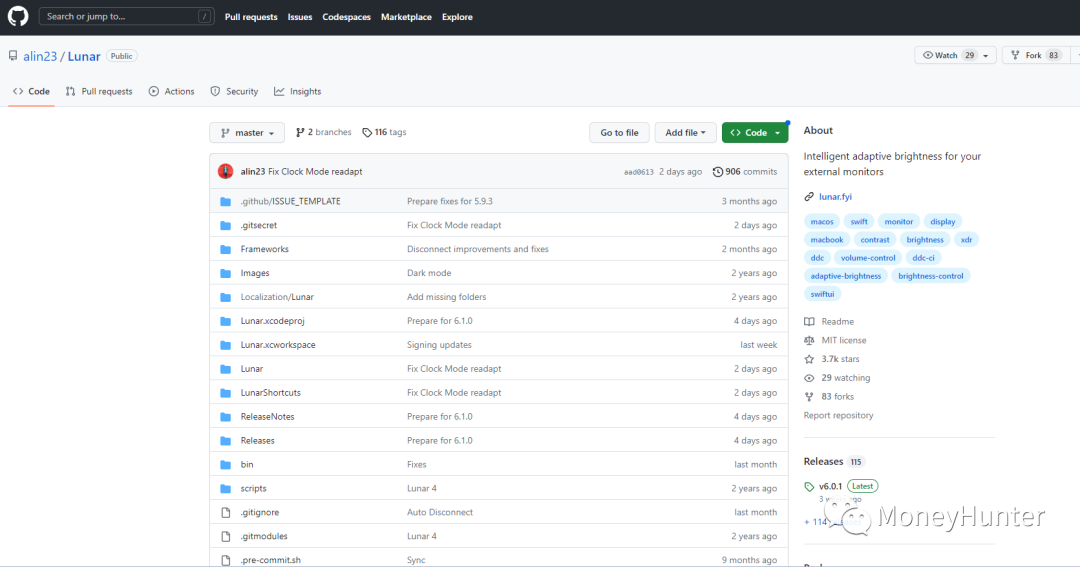
Task: Open Marketplace in the top navigation
Action: tap(406, 17)
